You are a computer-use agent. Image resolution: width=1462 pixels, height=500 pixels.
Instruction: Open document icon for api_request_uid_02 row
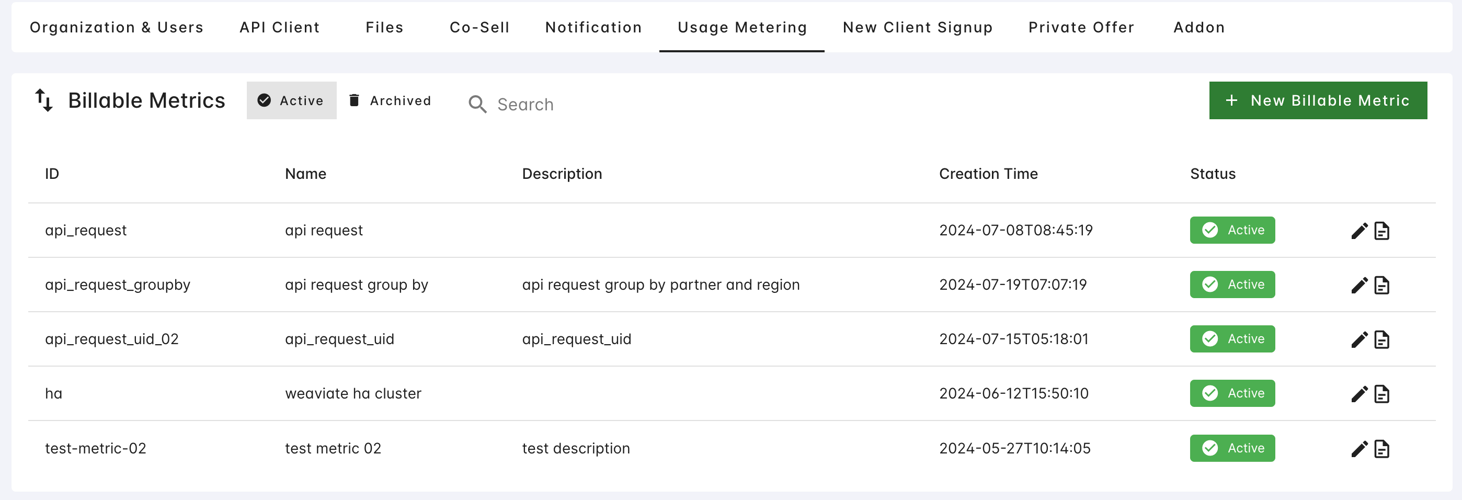click(x=1382, y=340)
